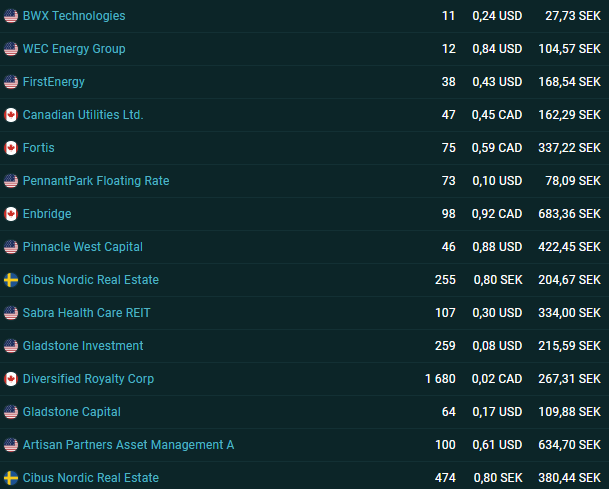Select the 1 680 share quantity
This screenshot has height=489, width=609.
coord(440,379)
